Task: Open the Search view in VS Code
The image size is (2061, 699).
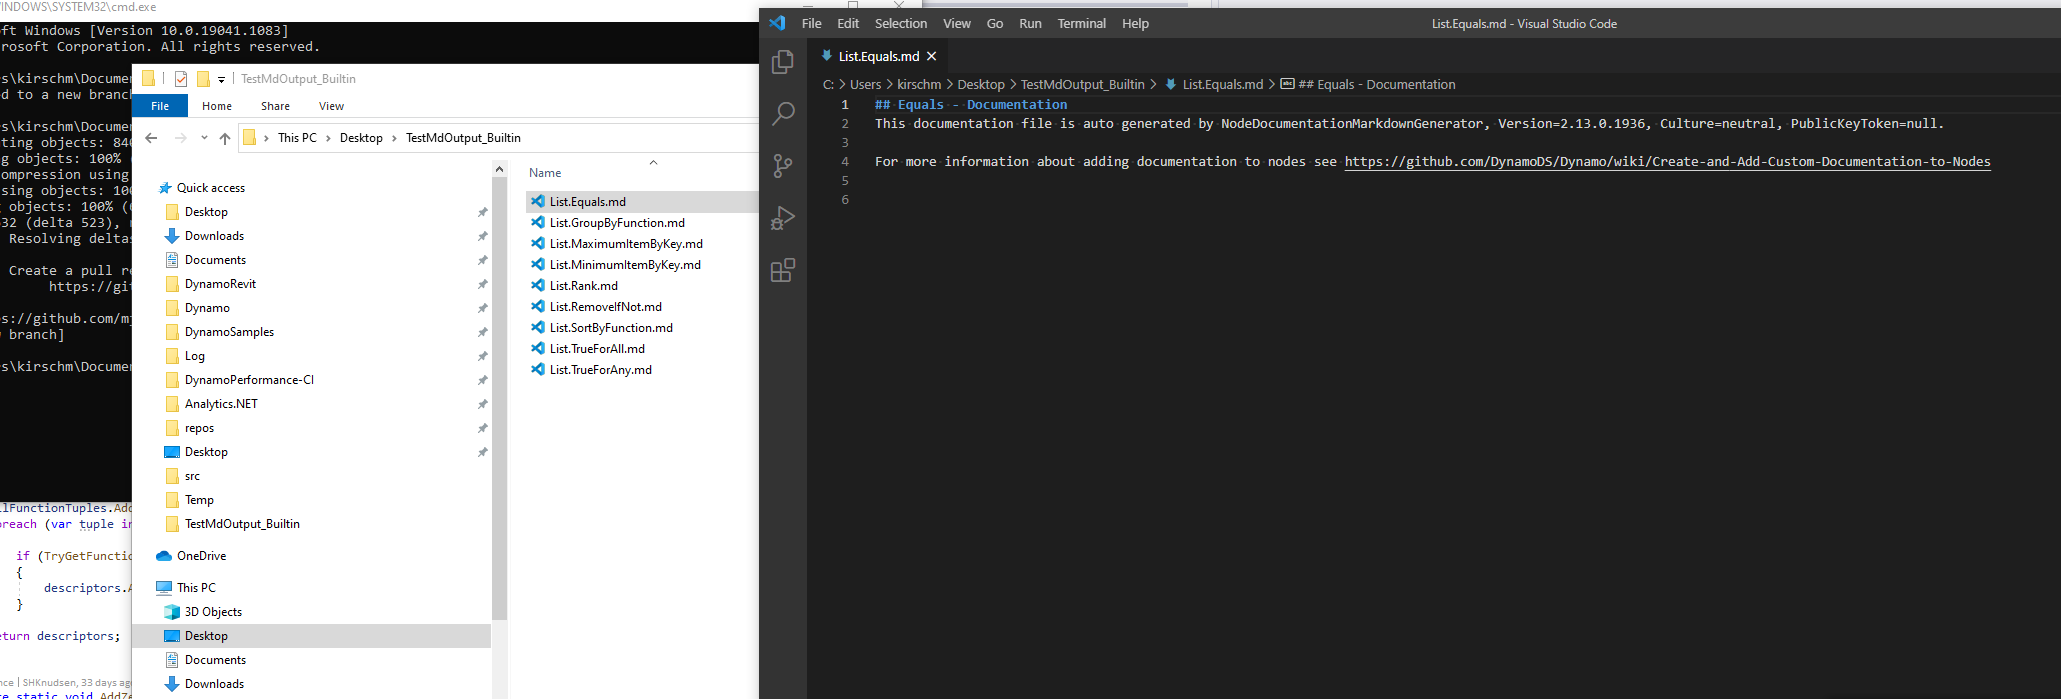Action: click(x=783, y=114)
